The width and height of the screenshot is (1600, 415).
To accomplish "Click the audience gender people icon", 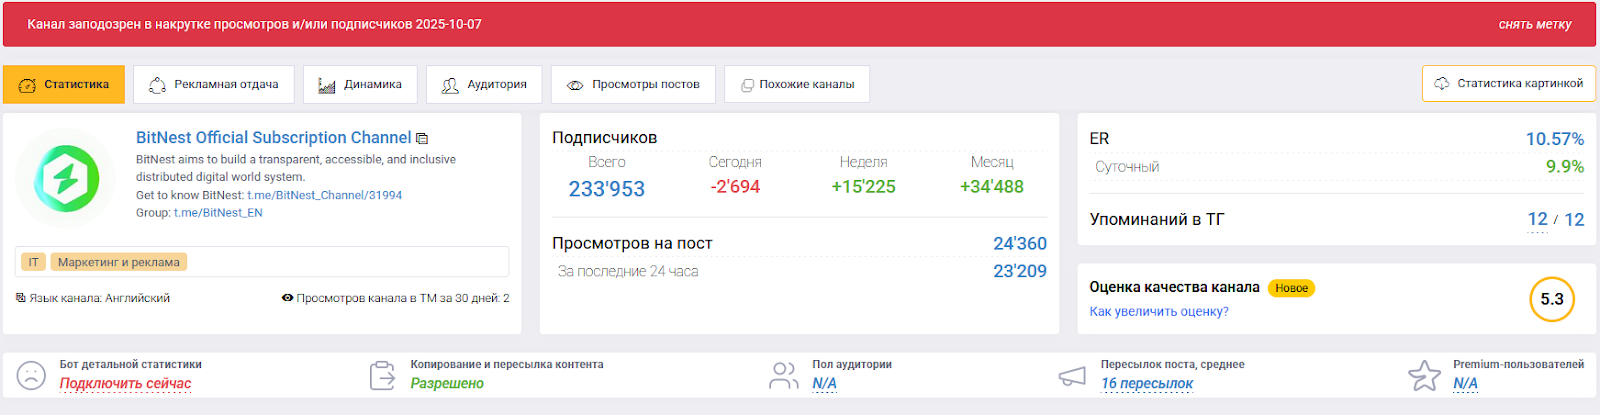I will pyautogui.click(x=784, y=376).
